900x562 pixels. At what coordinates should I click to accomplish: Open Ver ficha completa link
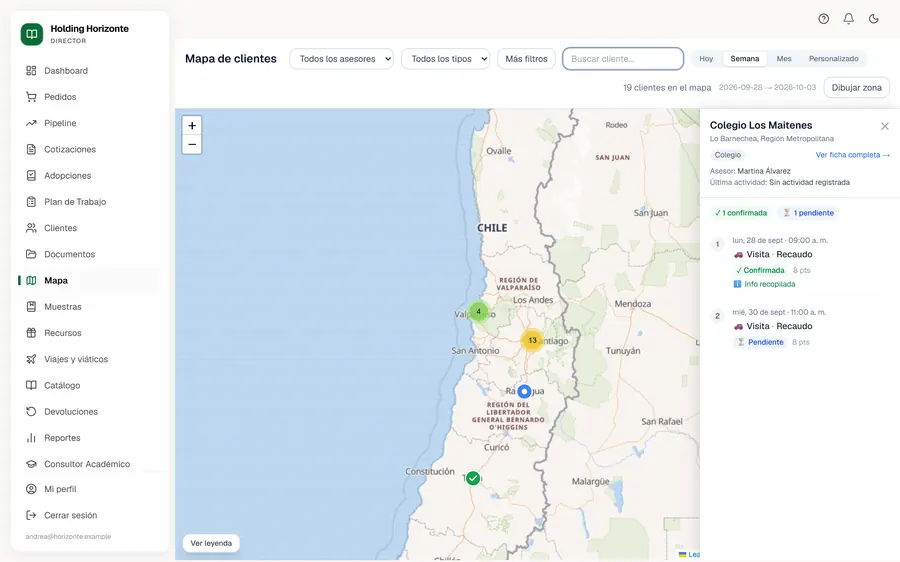(x=852, y=155)
